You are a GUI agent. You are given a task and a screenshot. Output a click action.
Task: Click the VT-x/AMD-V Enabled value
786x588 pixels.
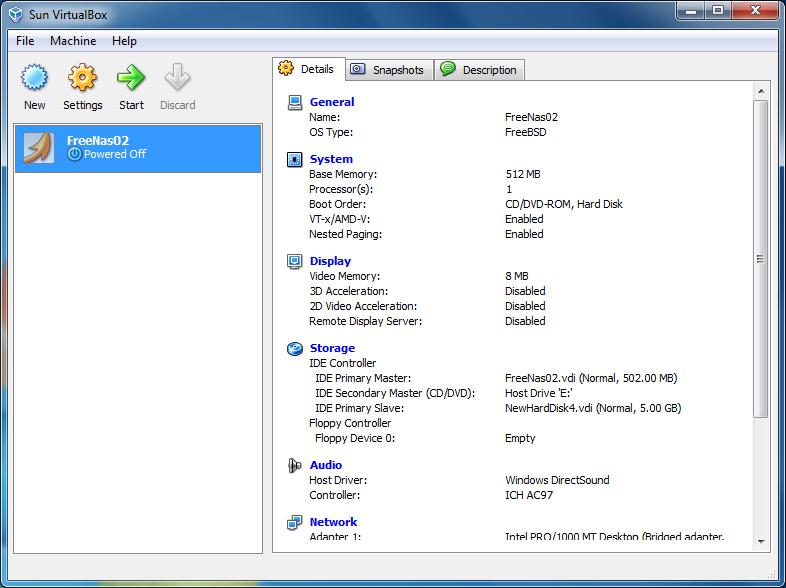coord(524,219)
